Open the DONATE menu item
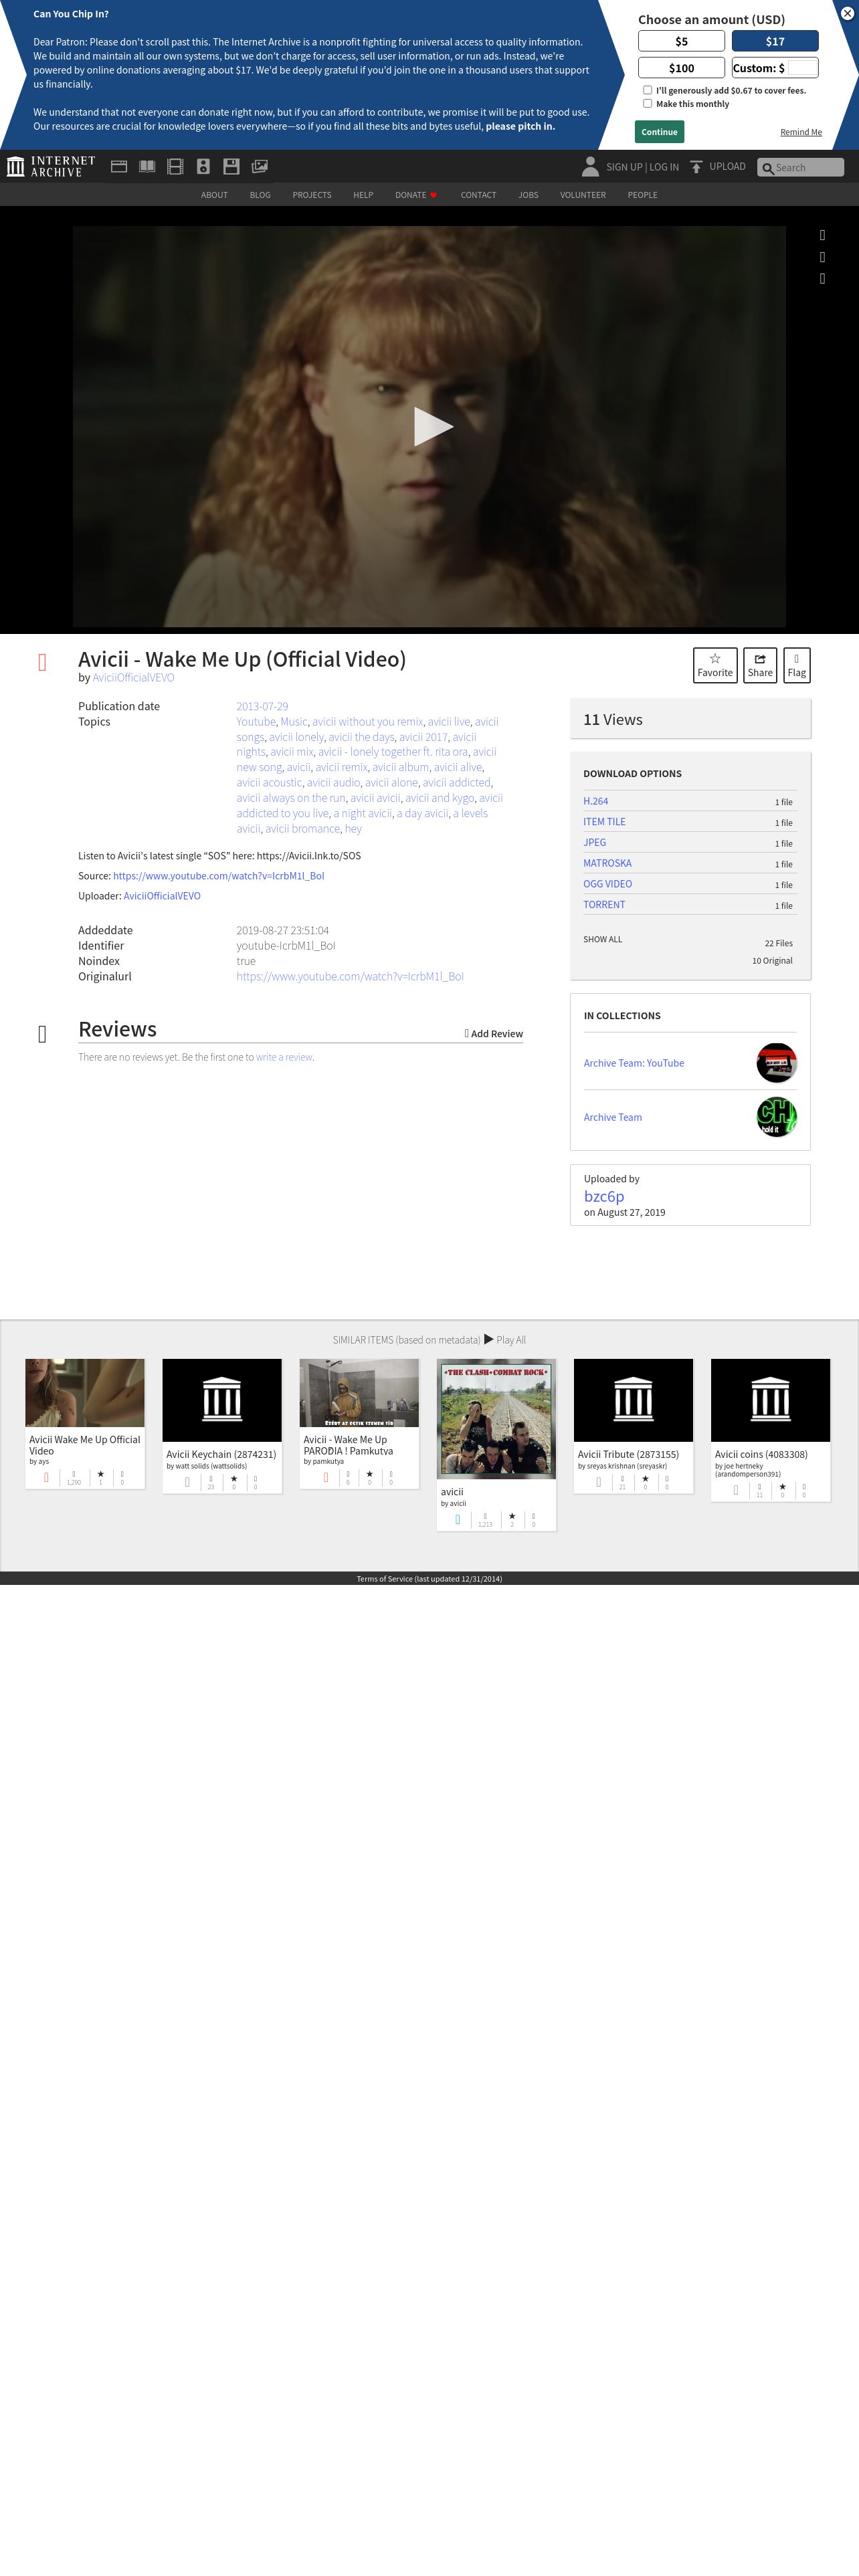 point(416,195)
